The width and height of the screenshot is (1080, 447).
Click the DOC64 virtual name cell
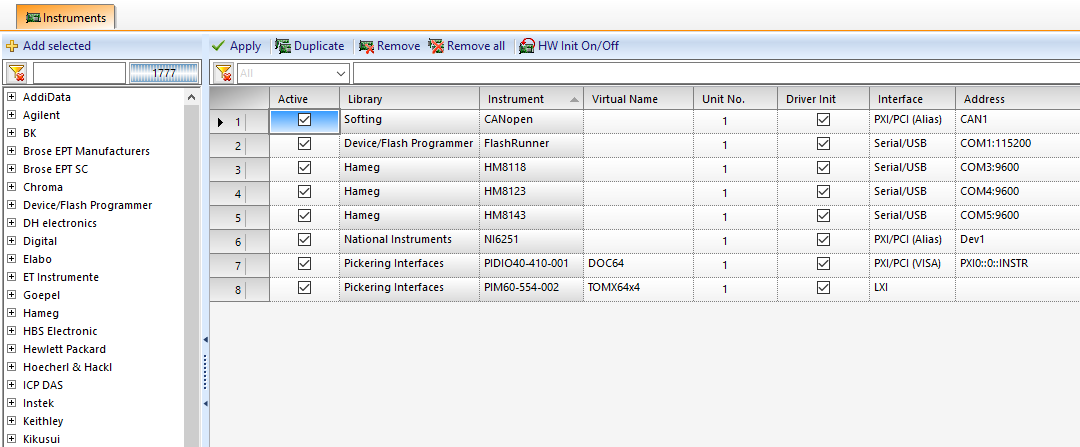point(638,264)
